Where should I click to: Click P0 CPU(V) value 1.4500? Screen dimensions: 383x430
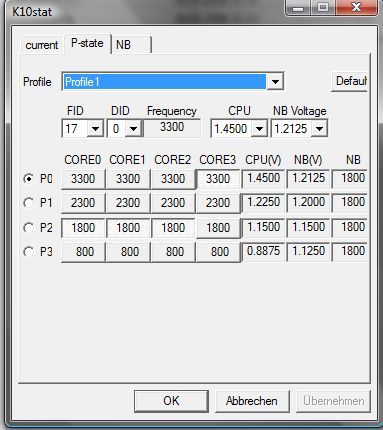(263, 178)
